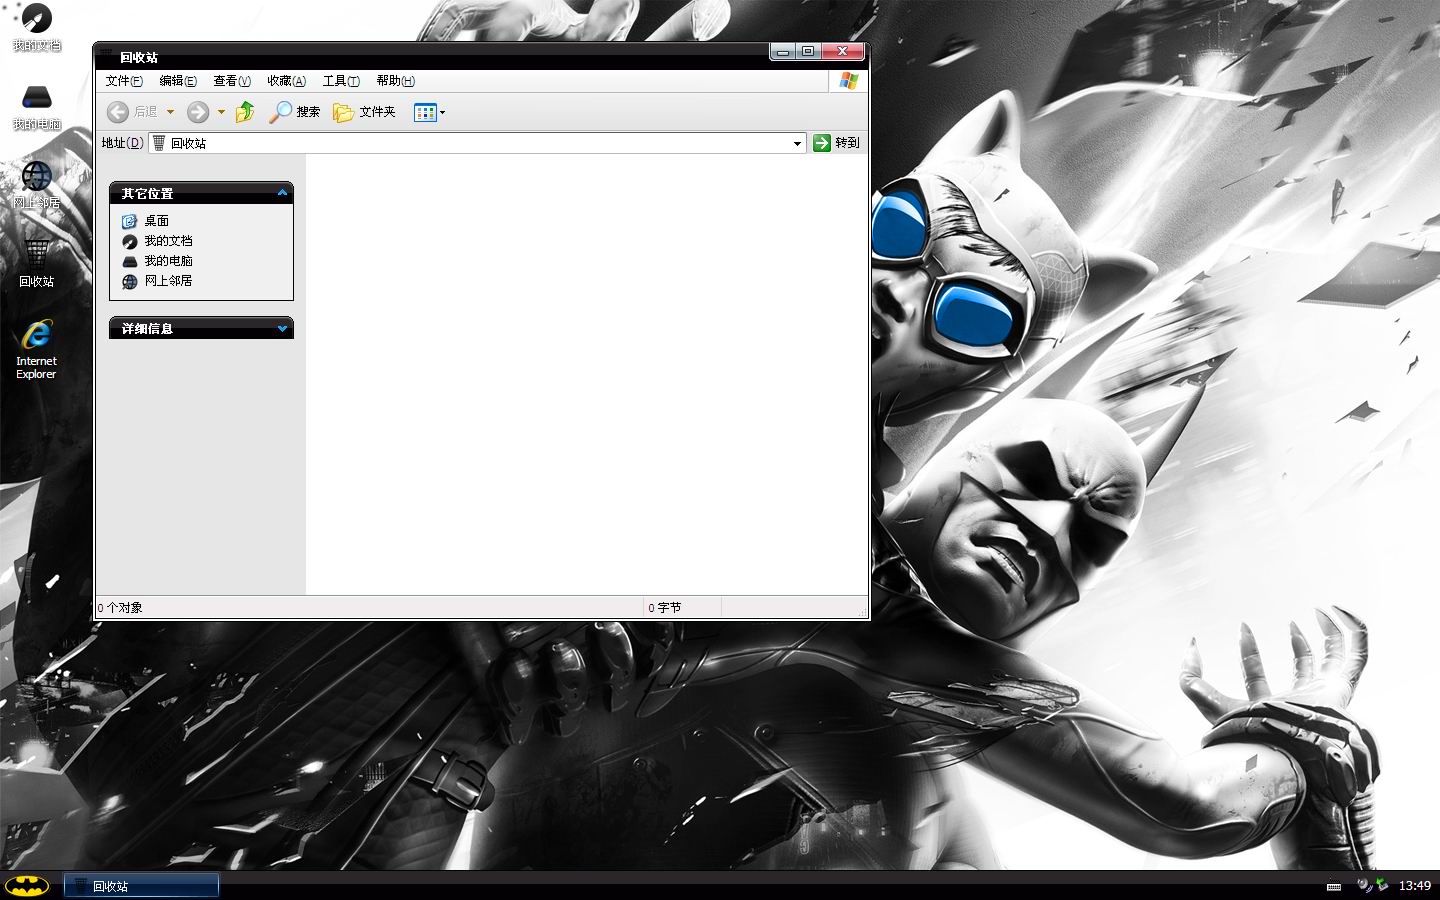This screenshot has width=1440, height=900.
Task: Open the Batman logo start button
Action: [27, 885]
